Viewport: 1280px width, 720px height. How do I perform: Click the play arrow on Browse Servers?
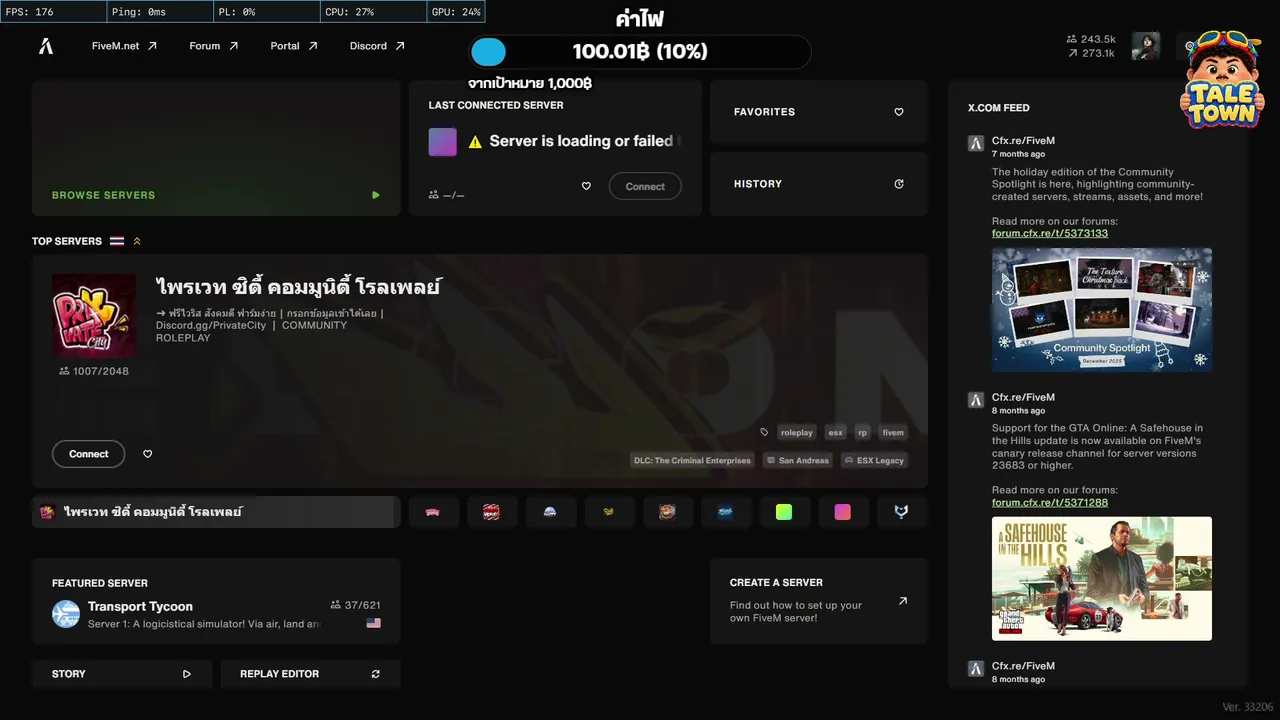[376, 195]
